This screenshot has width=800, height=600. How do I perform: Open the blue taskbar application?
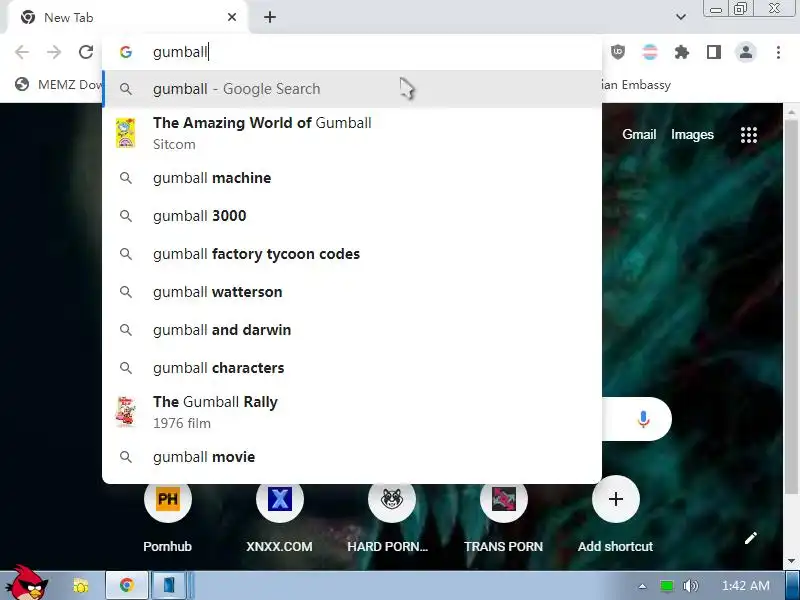coord(170,585)
